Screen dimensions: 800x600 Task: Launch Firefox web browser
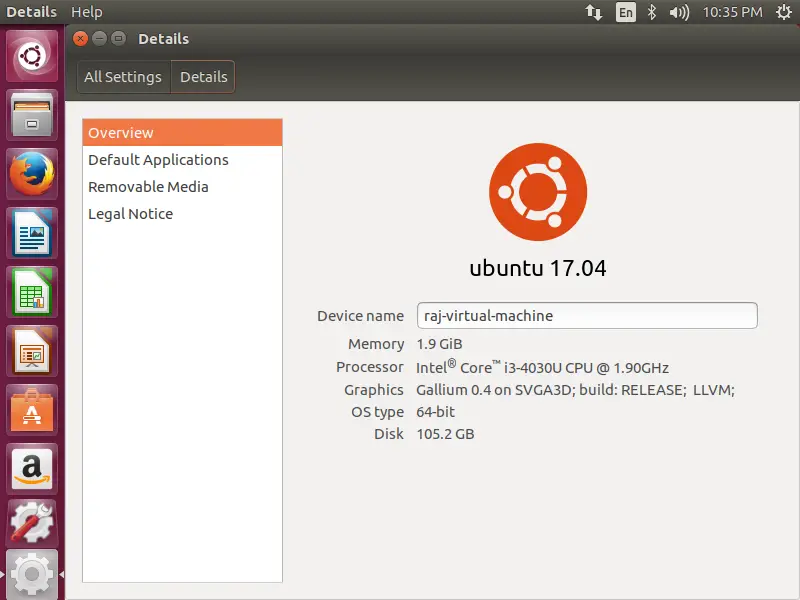32,174
